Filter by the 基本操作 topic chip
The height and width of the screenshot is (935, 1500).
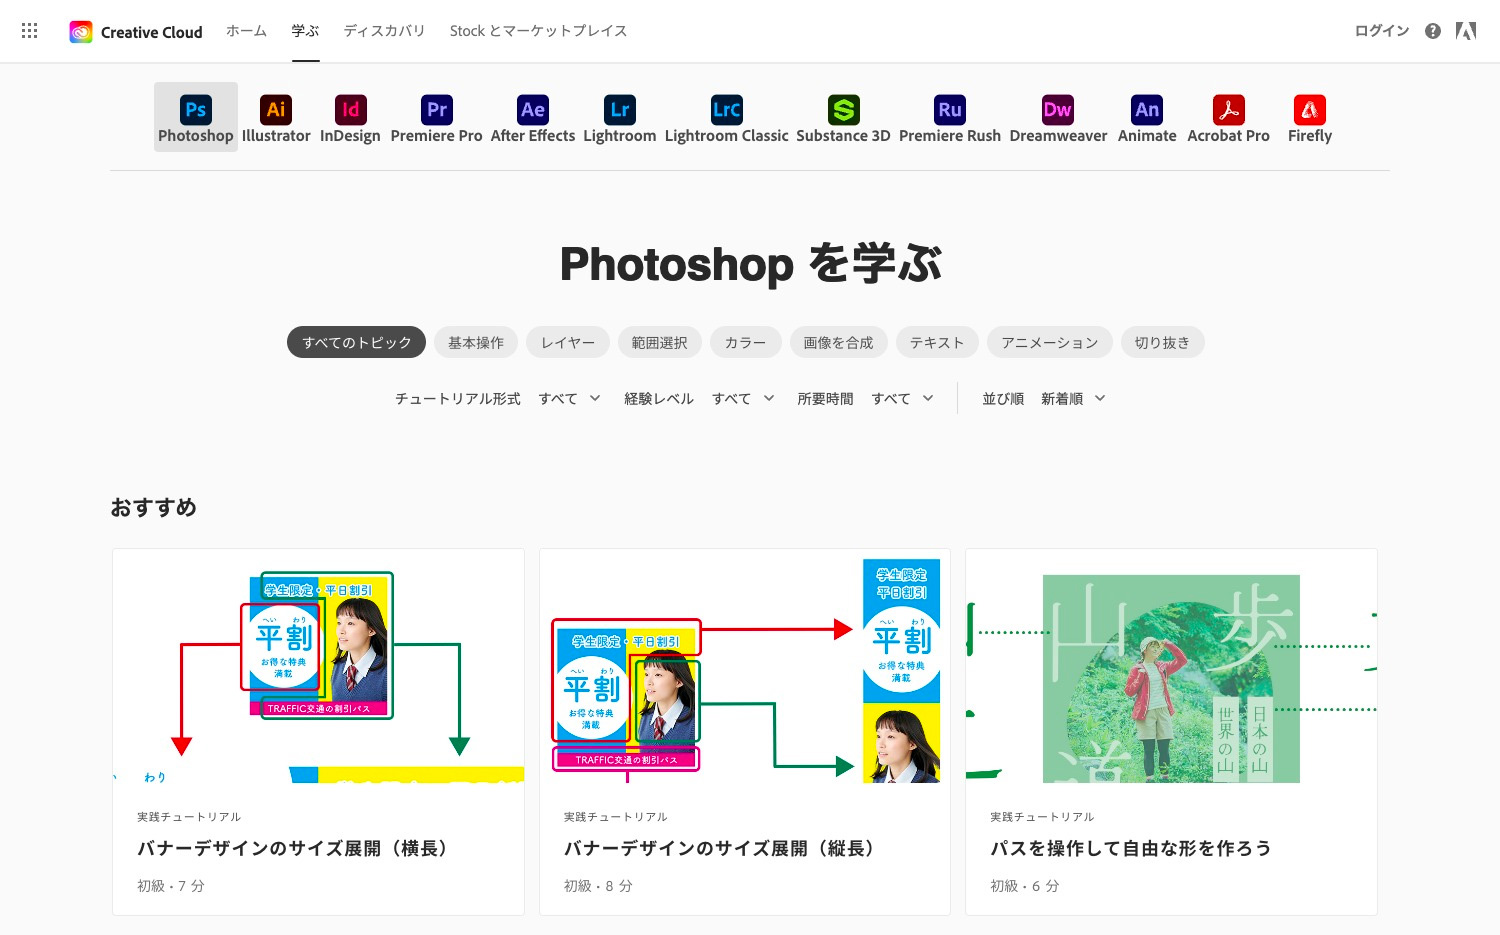point(476,342)
